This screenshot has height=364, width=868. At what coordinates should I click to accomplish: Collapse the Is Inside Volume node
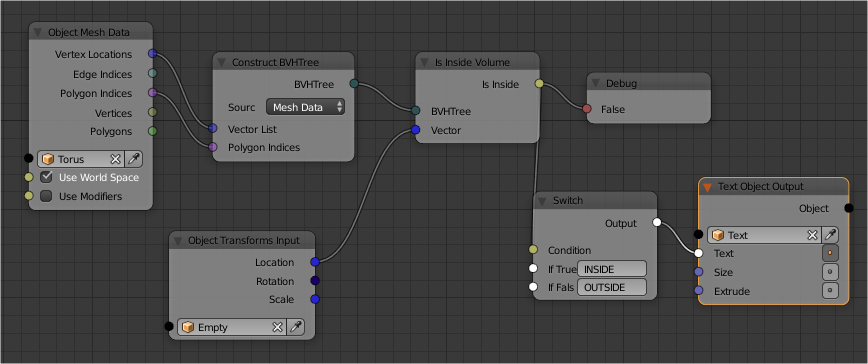pos(425,63)
